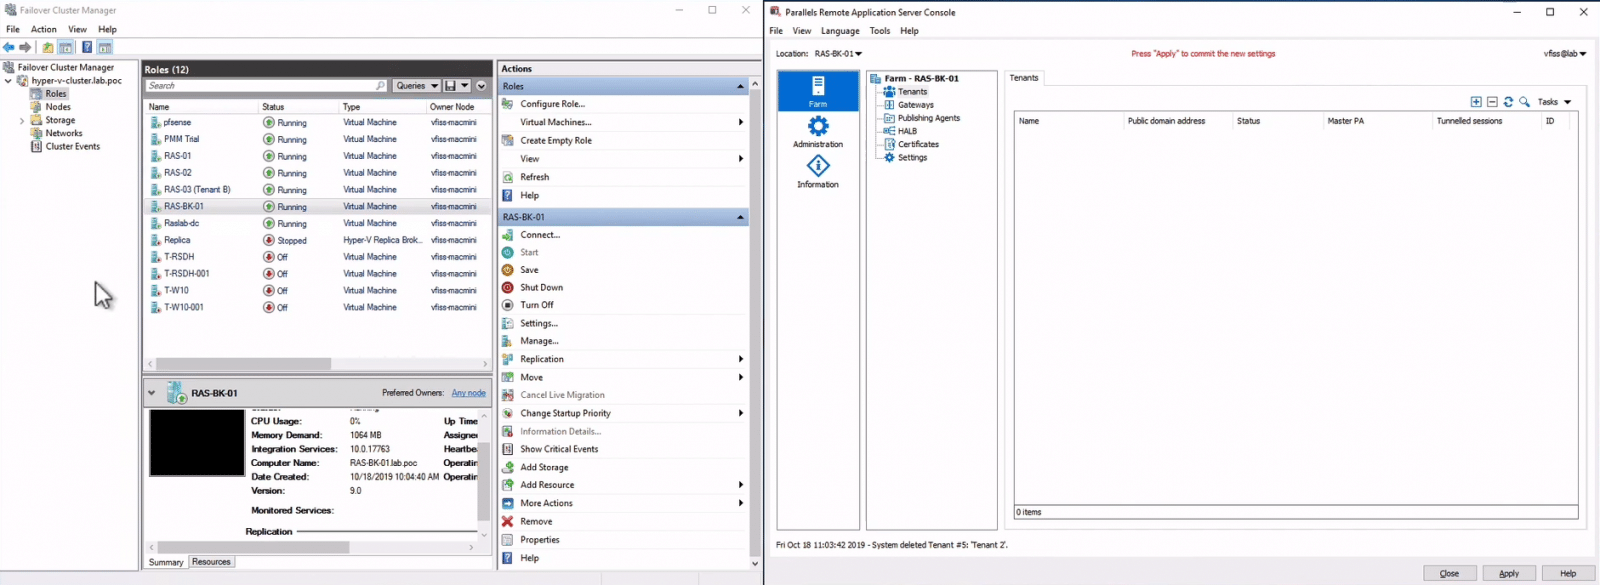
Task: Open the Information category in Parallels console
Action: pos(818,171)
